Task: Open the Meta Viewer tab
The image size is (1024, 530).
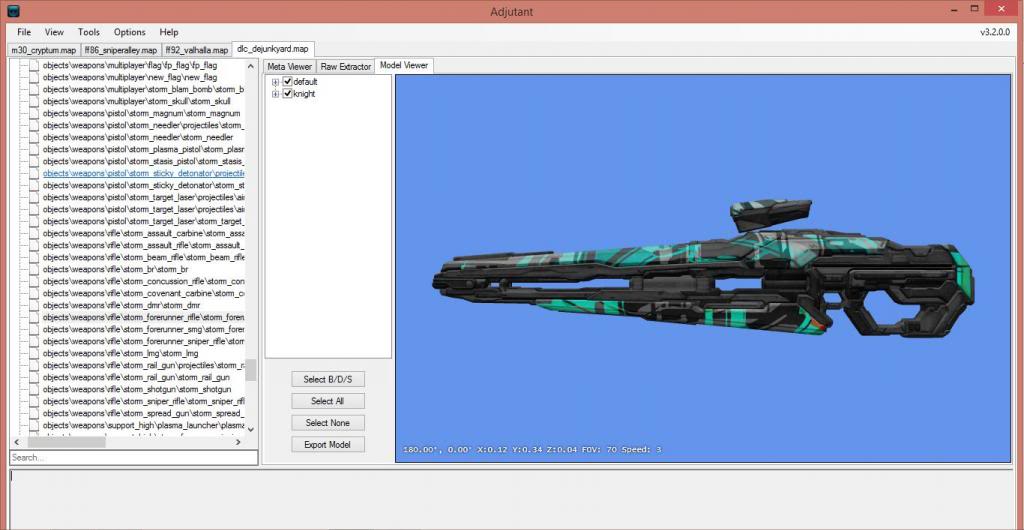Action: tap(289, 67)
